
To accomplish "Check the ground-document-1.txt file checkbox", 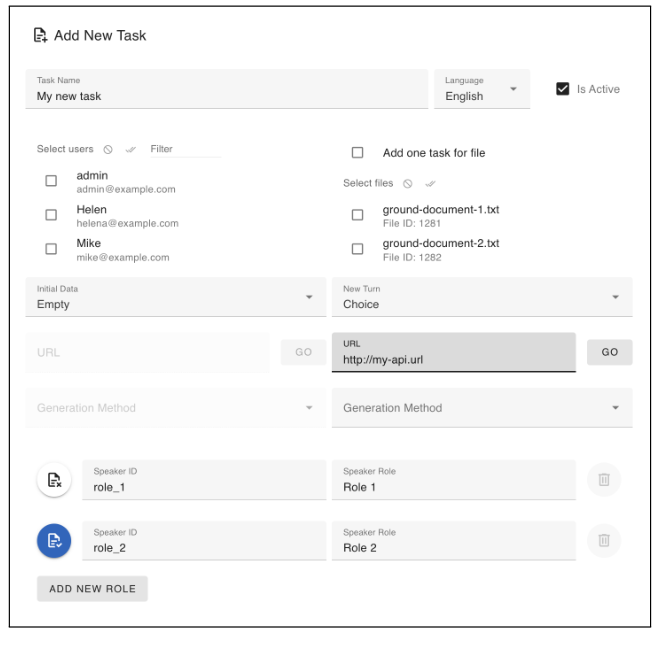I will click(357, 215).
